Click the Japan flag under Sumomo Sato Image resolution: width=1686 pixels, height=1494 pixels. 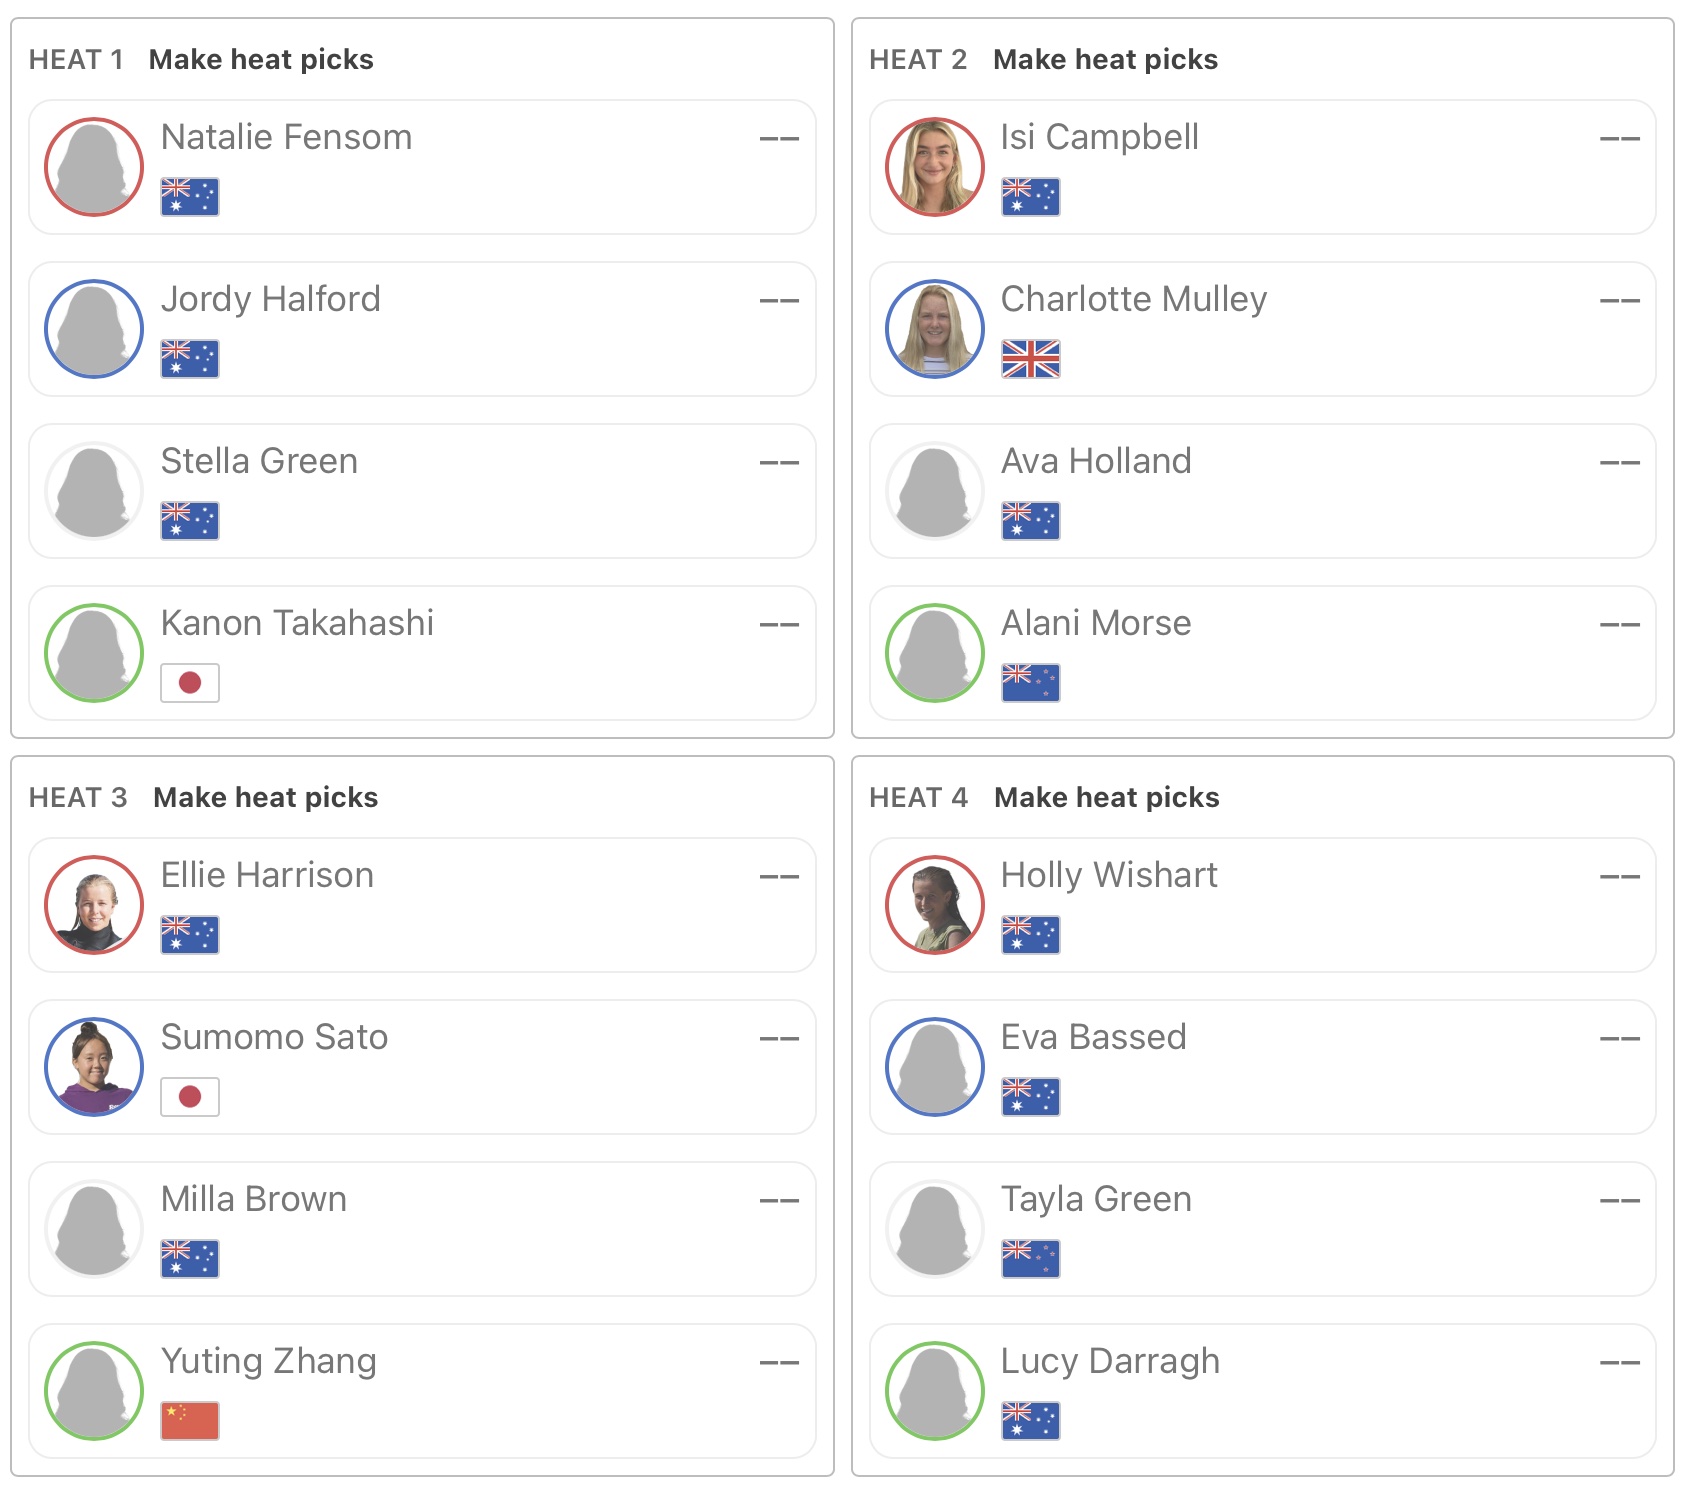click(x=190, y=1097)
